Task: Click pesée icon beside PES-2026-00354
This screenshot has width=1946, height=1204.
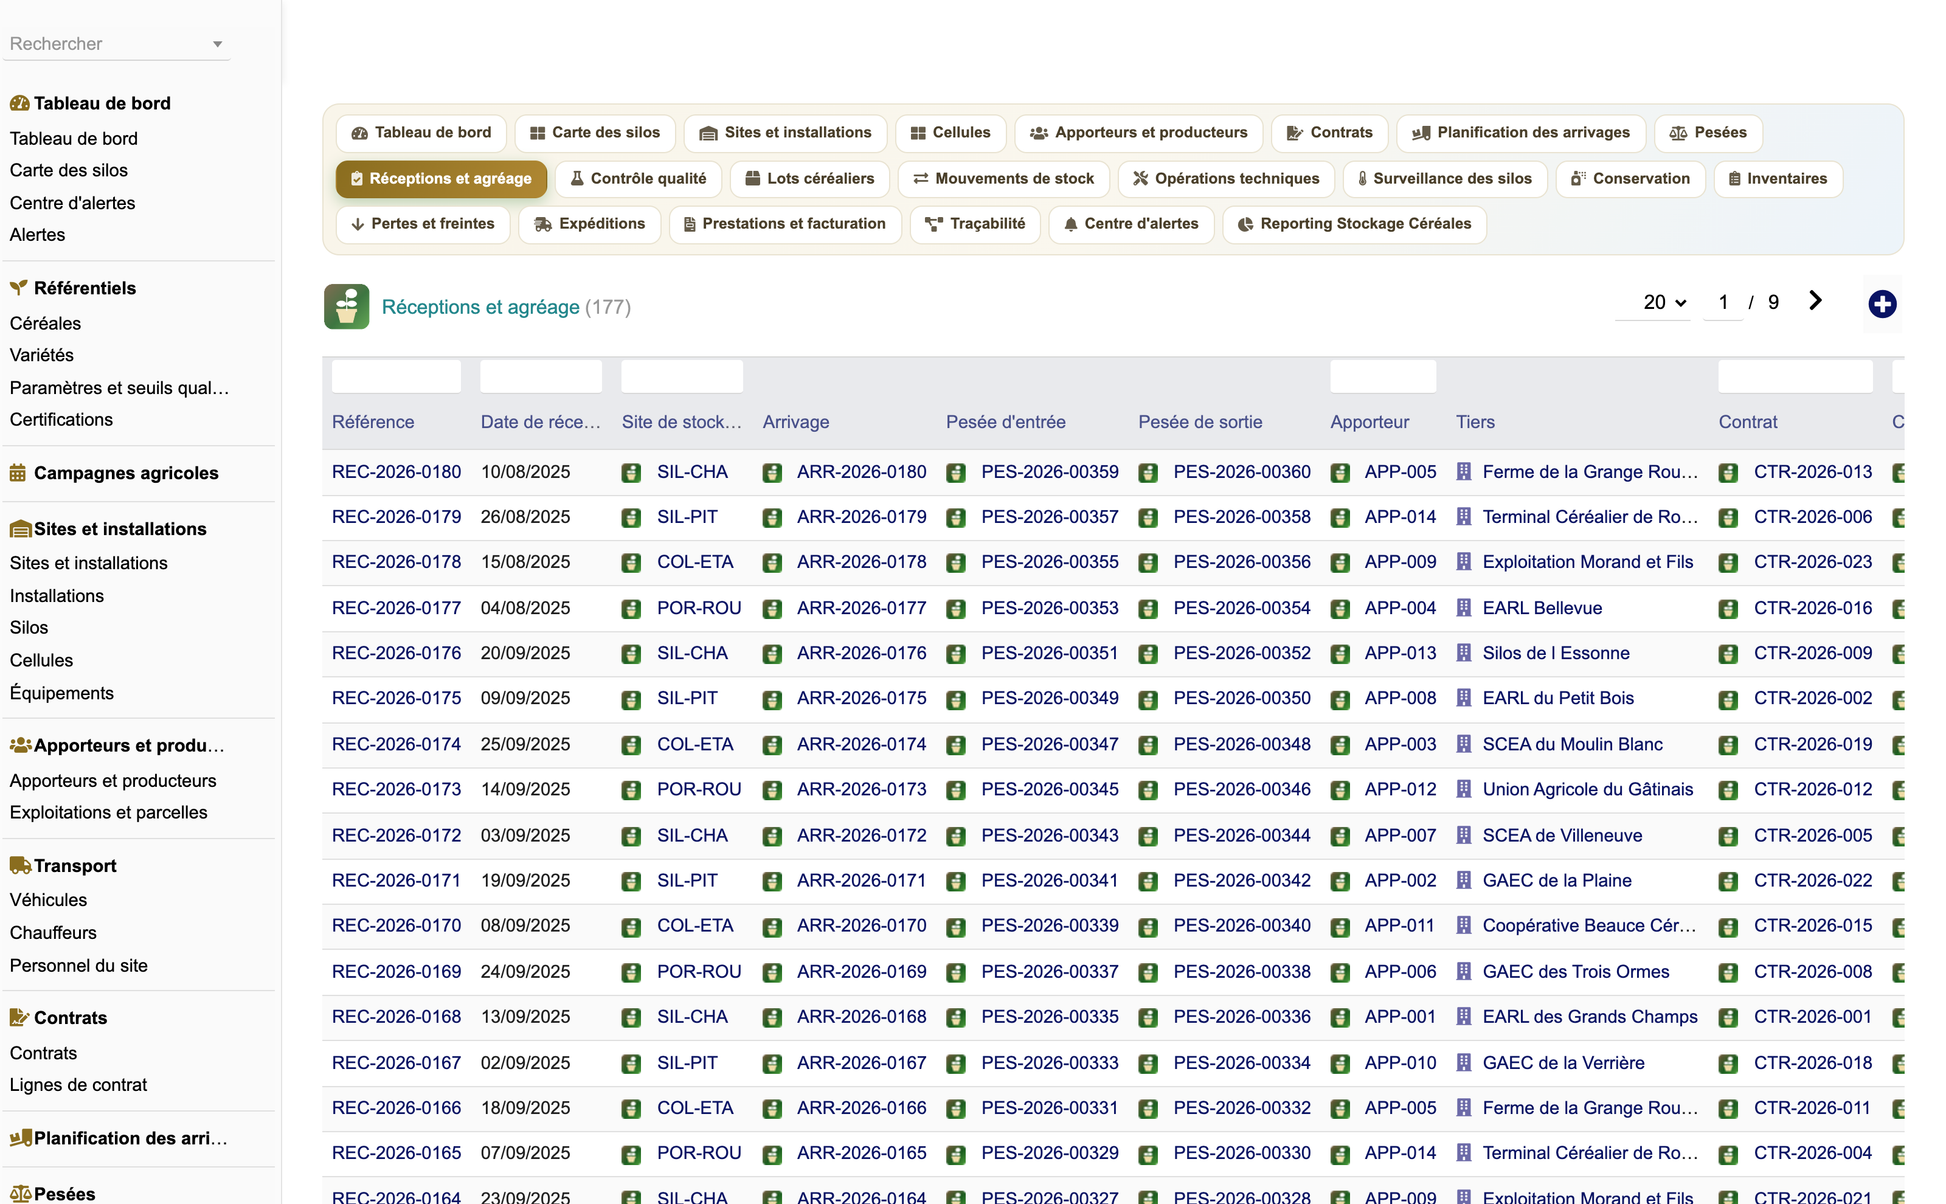Action: click(1148, 609)
